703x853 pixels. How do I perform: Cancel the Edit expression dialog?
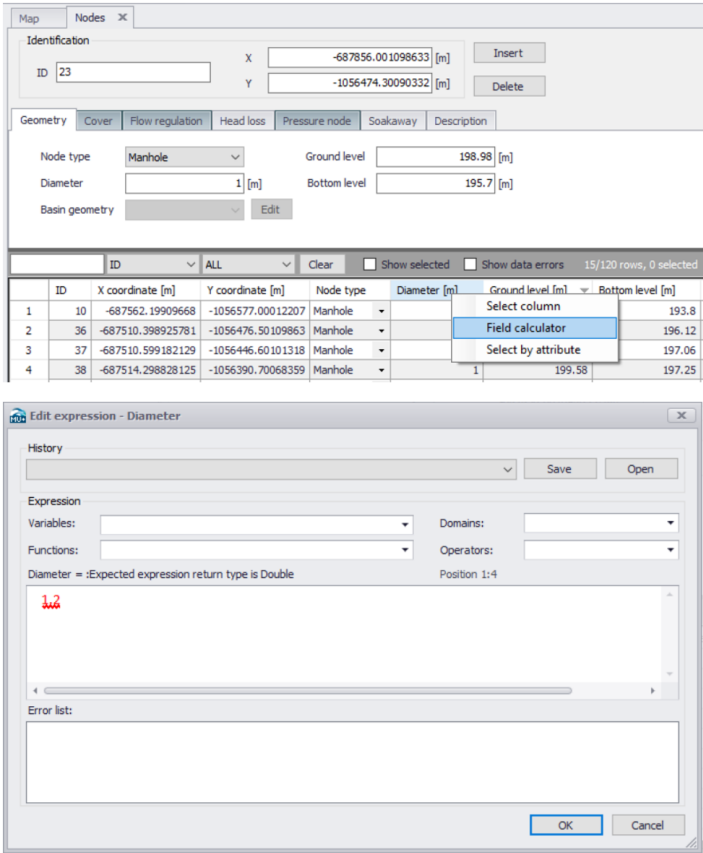(648, 825)
